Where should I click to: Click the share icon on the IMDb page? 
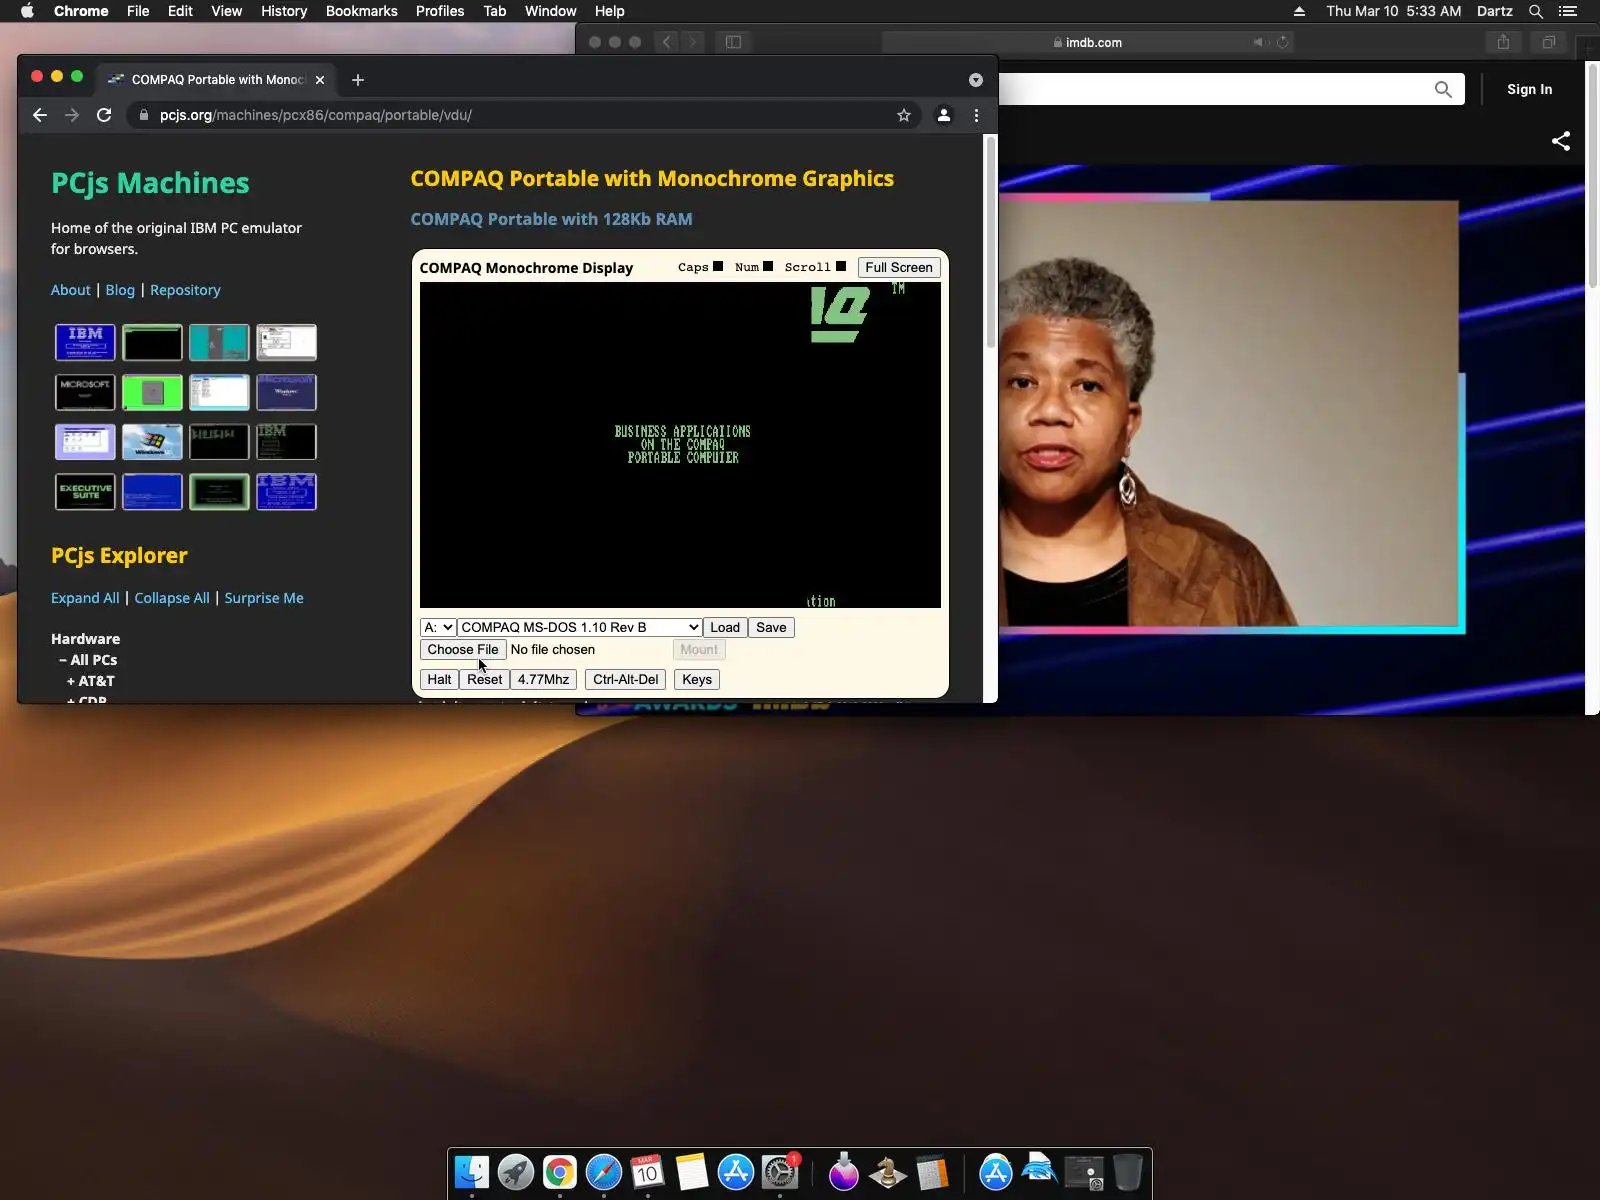[1561, 141]
